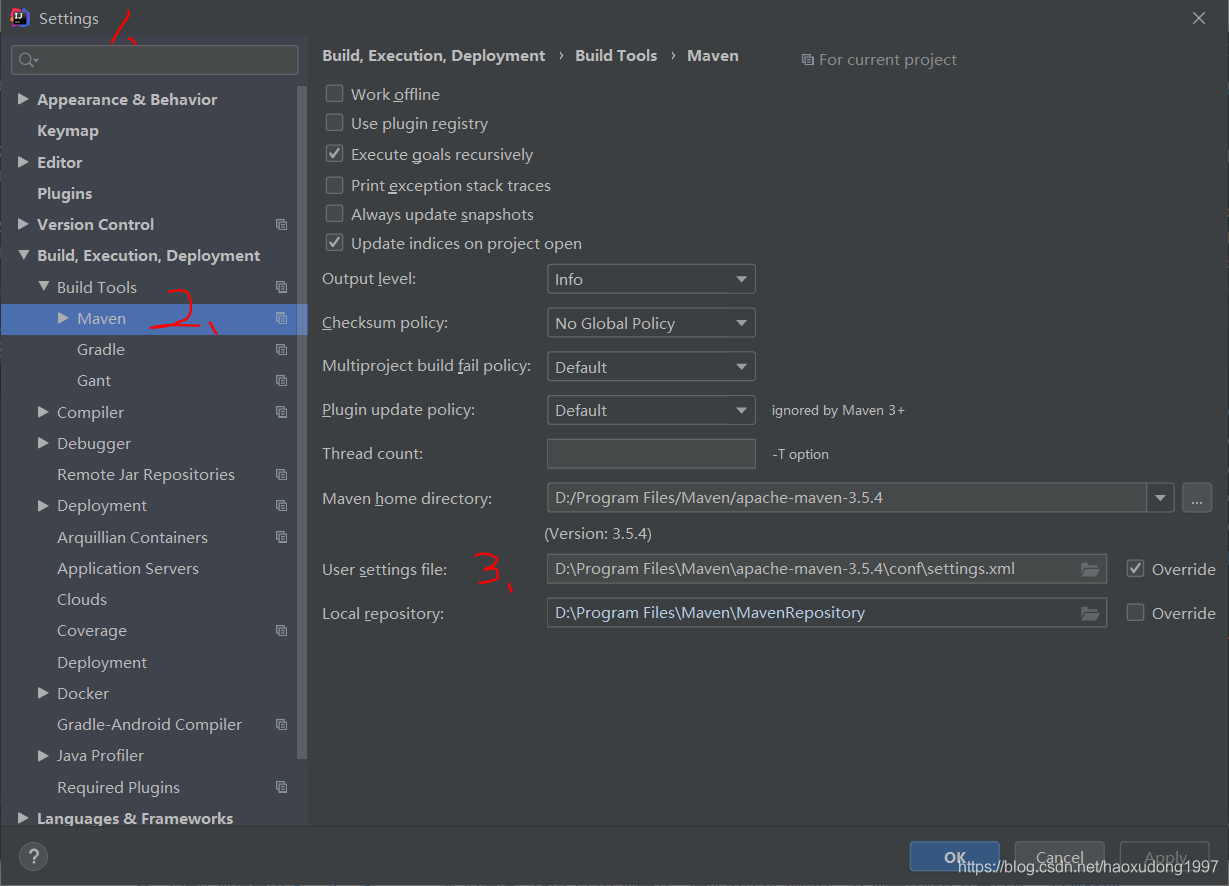Image resolution: width=1229 pixels, height=886 pixels.
Task: Click the Apply button
Action: (1164, 856)
